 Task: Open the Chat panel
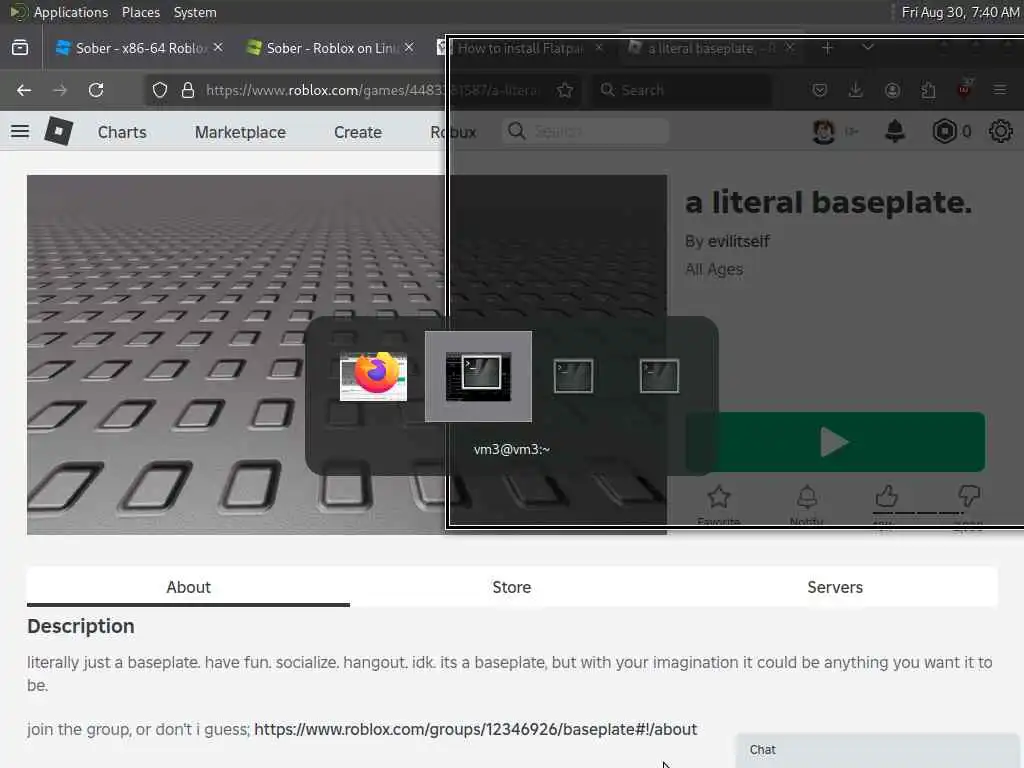877,750
